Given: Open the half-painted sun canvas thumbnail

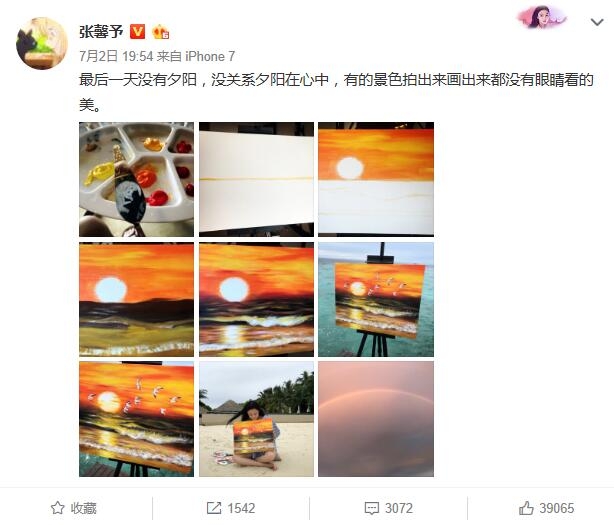Looking at the screenshot, I should click(376, 179).
